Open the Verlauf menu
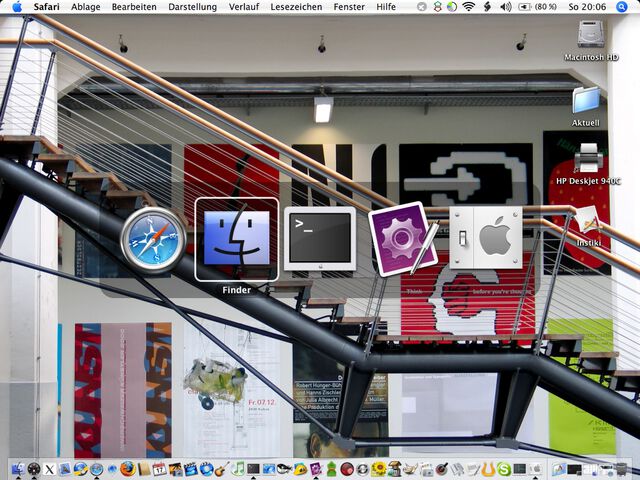Screen dimensions: 640x480 tap(244, 7)
